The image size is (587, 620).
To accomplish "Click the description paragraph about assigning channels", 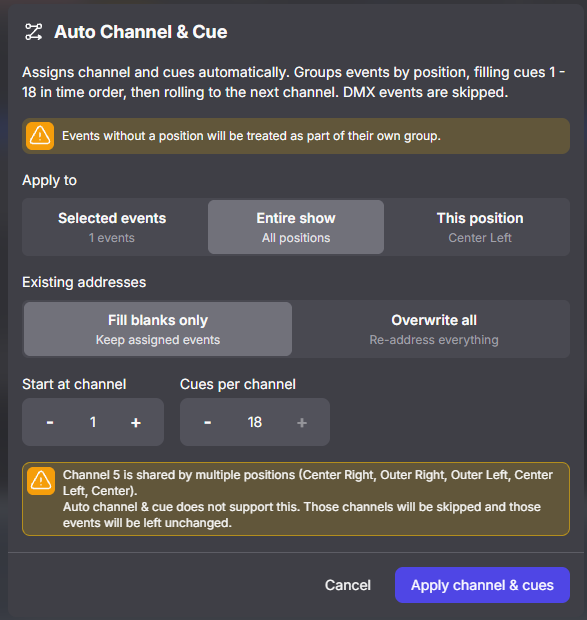I will pyautogui.click(x=294, y=82).
